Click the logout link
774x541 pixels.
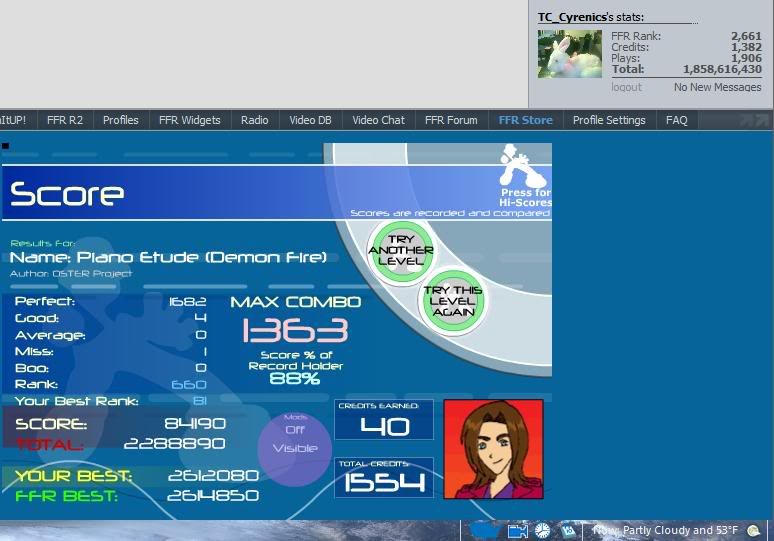pos(626,87)
